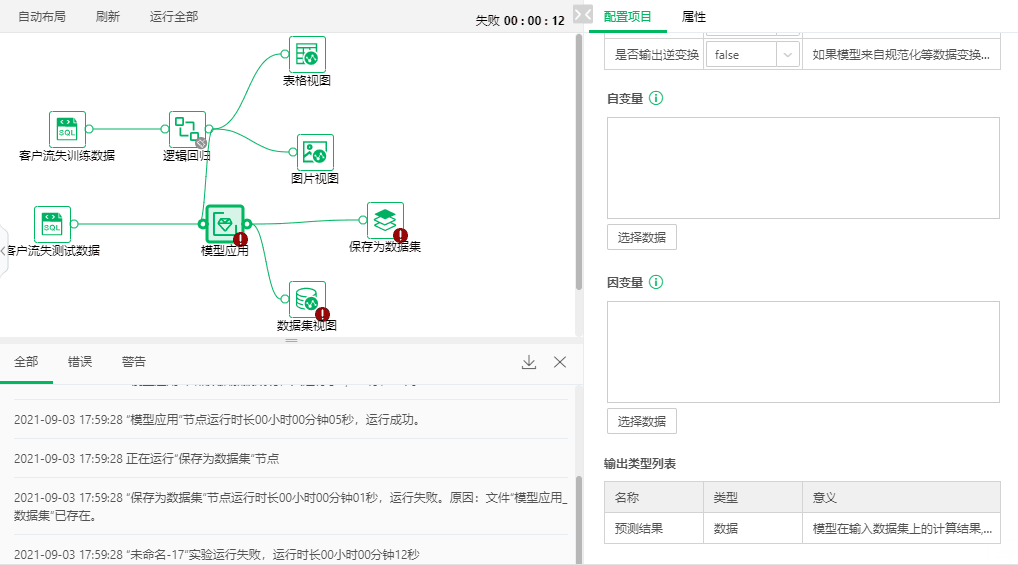Viewport: 1018px width, 565px height.
Task: Click 选择数据 button under 因变量
Action: 641,421
